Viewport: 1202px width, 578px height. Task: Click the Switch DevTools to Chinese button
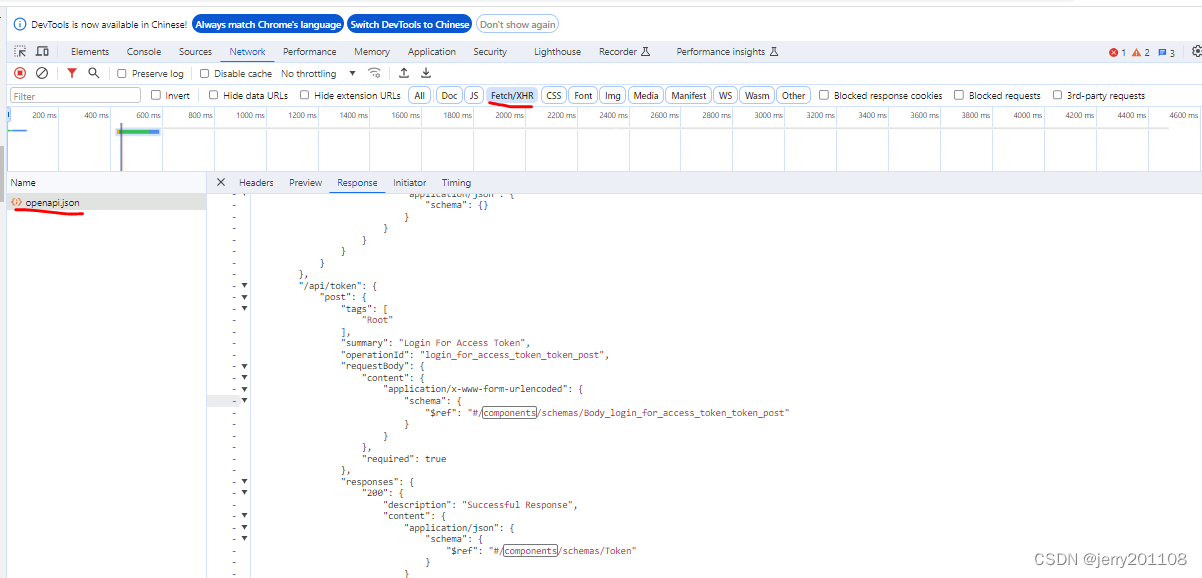409,24
